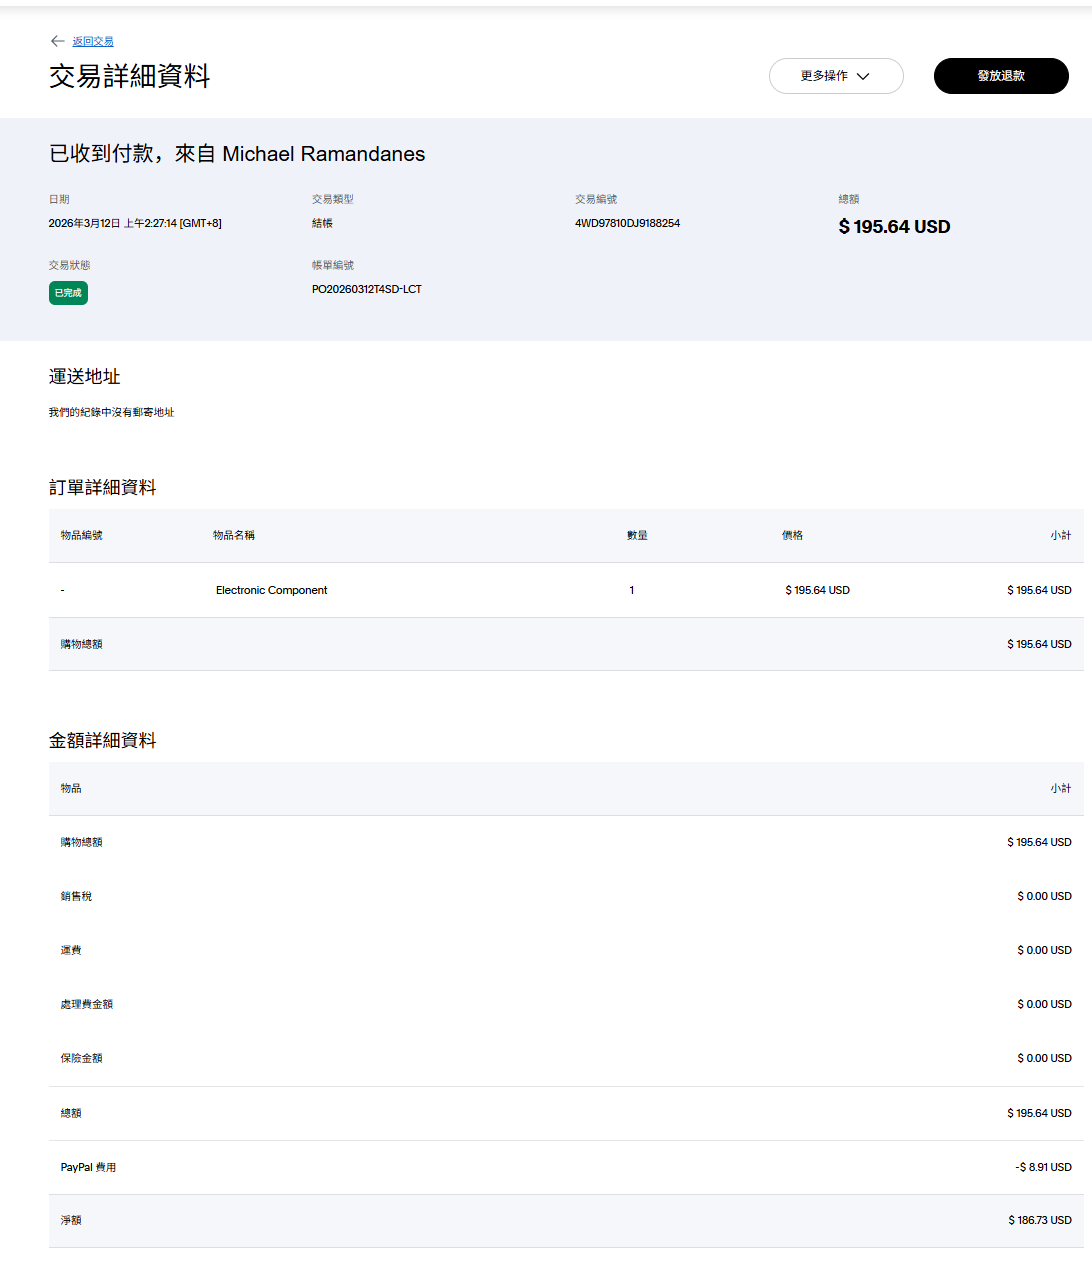
Task: Click the -$8.91 USD fee amount
Action: (x=1043, y=1167)
